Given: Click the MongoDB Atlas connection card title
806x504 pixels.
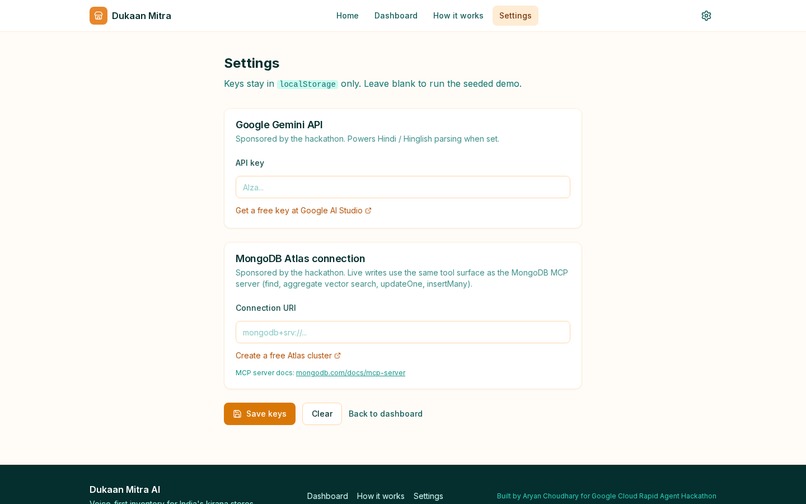Looking at the screenshot, I should coord(300,258).
